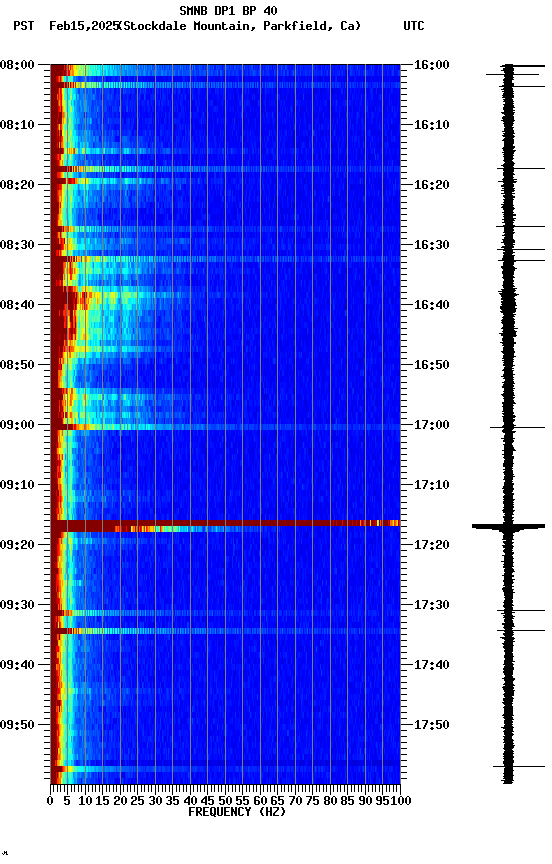Click the spectrogram streak near 08:03
The image size is (552, 864).
(225, 85)
